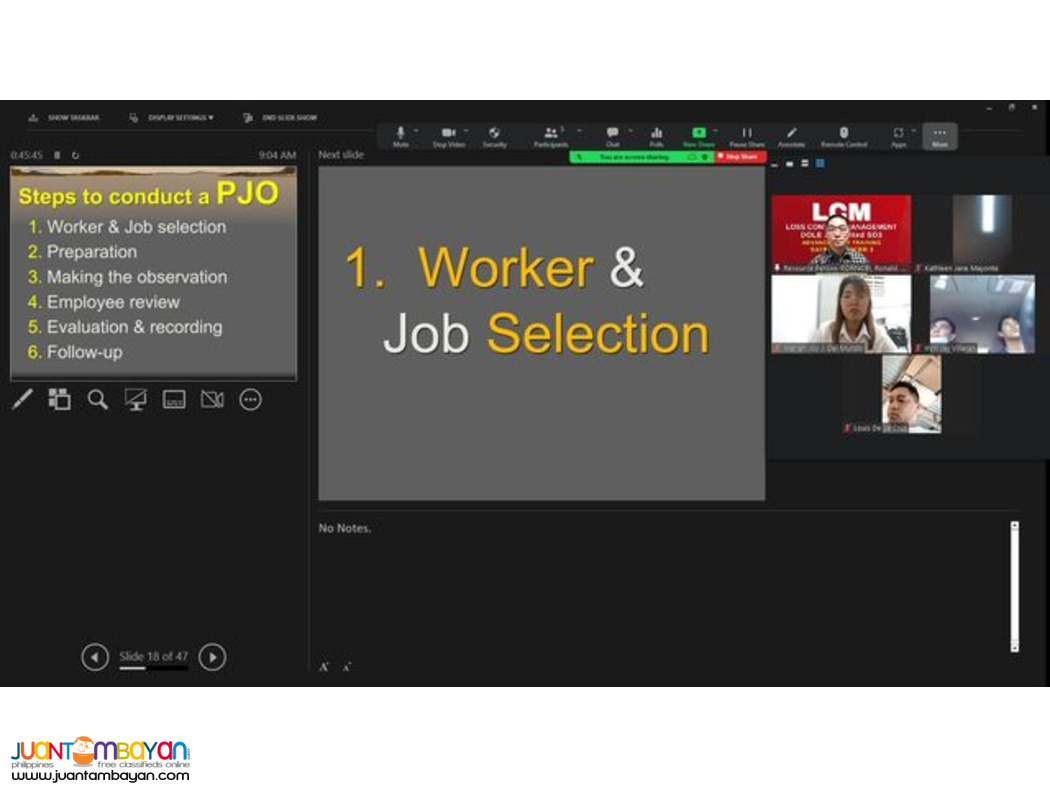Open the Security panel in Zoom

click(494, 132)
